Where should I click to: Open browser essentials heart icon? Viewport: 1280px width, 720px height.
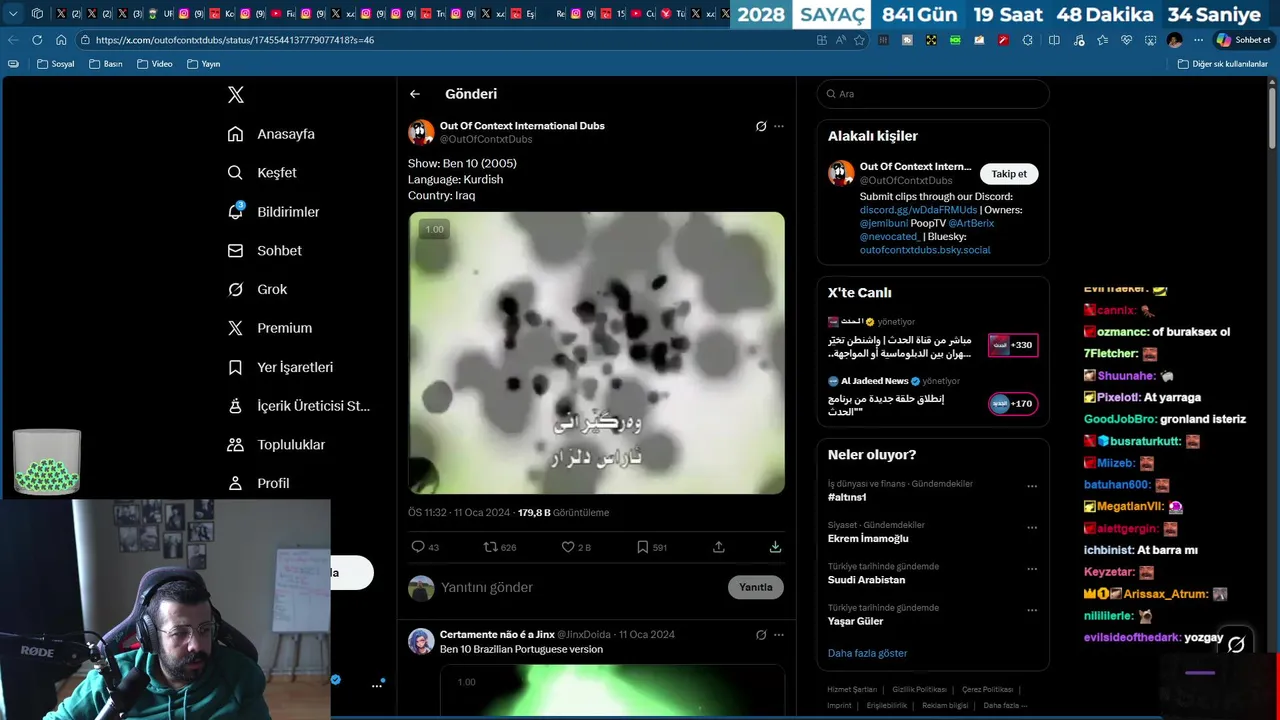(x=1126, y=40)
